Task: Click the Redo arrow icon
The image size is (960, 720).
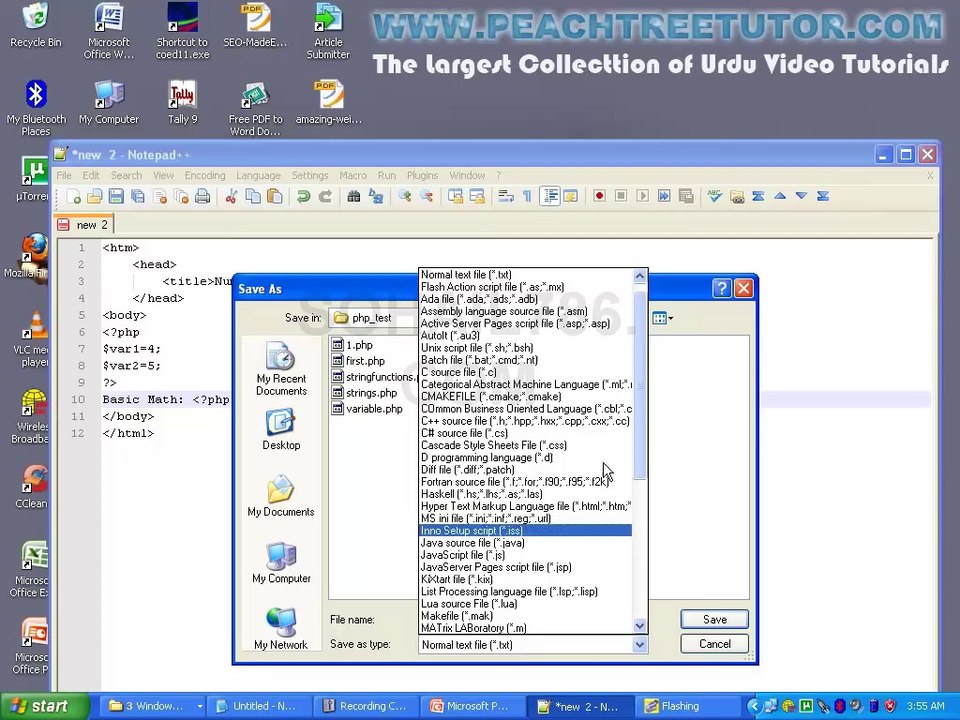Action: point(325,197)
